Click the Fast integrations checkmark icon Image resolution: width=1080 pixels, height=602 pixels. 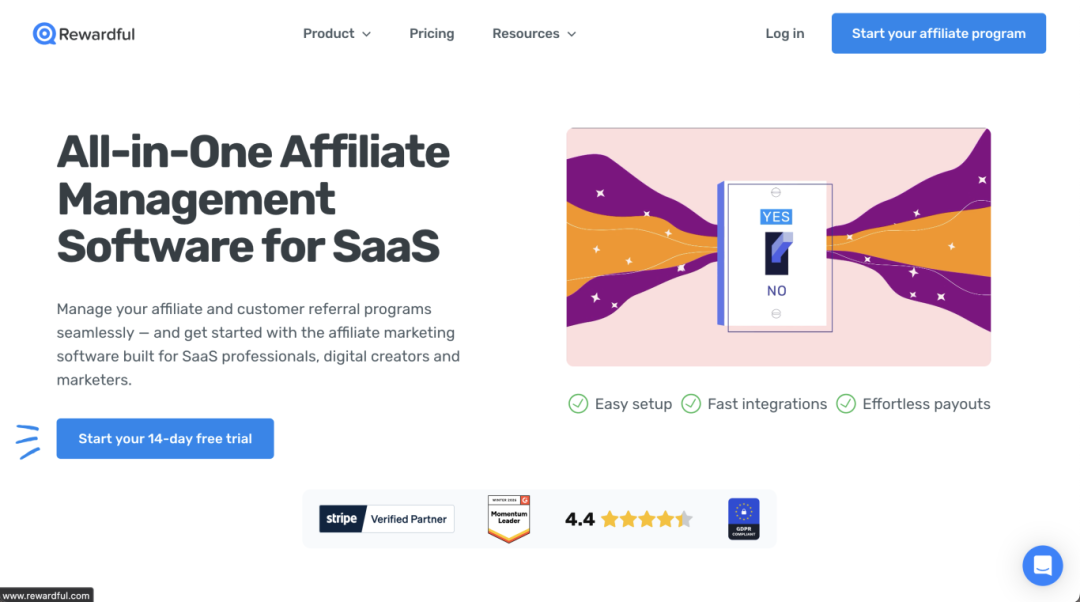tap(691, 404)
